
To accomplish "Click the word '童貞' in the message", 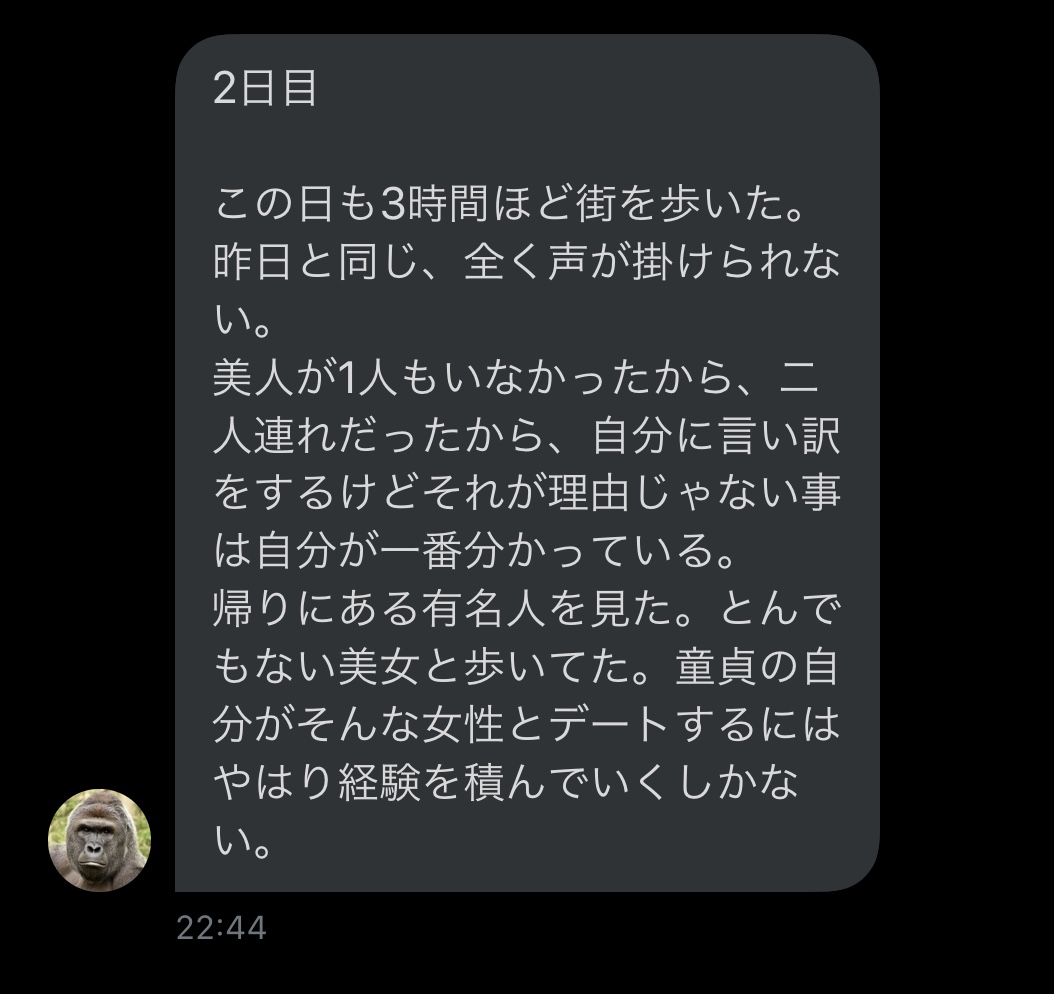I will 716,667.
